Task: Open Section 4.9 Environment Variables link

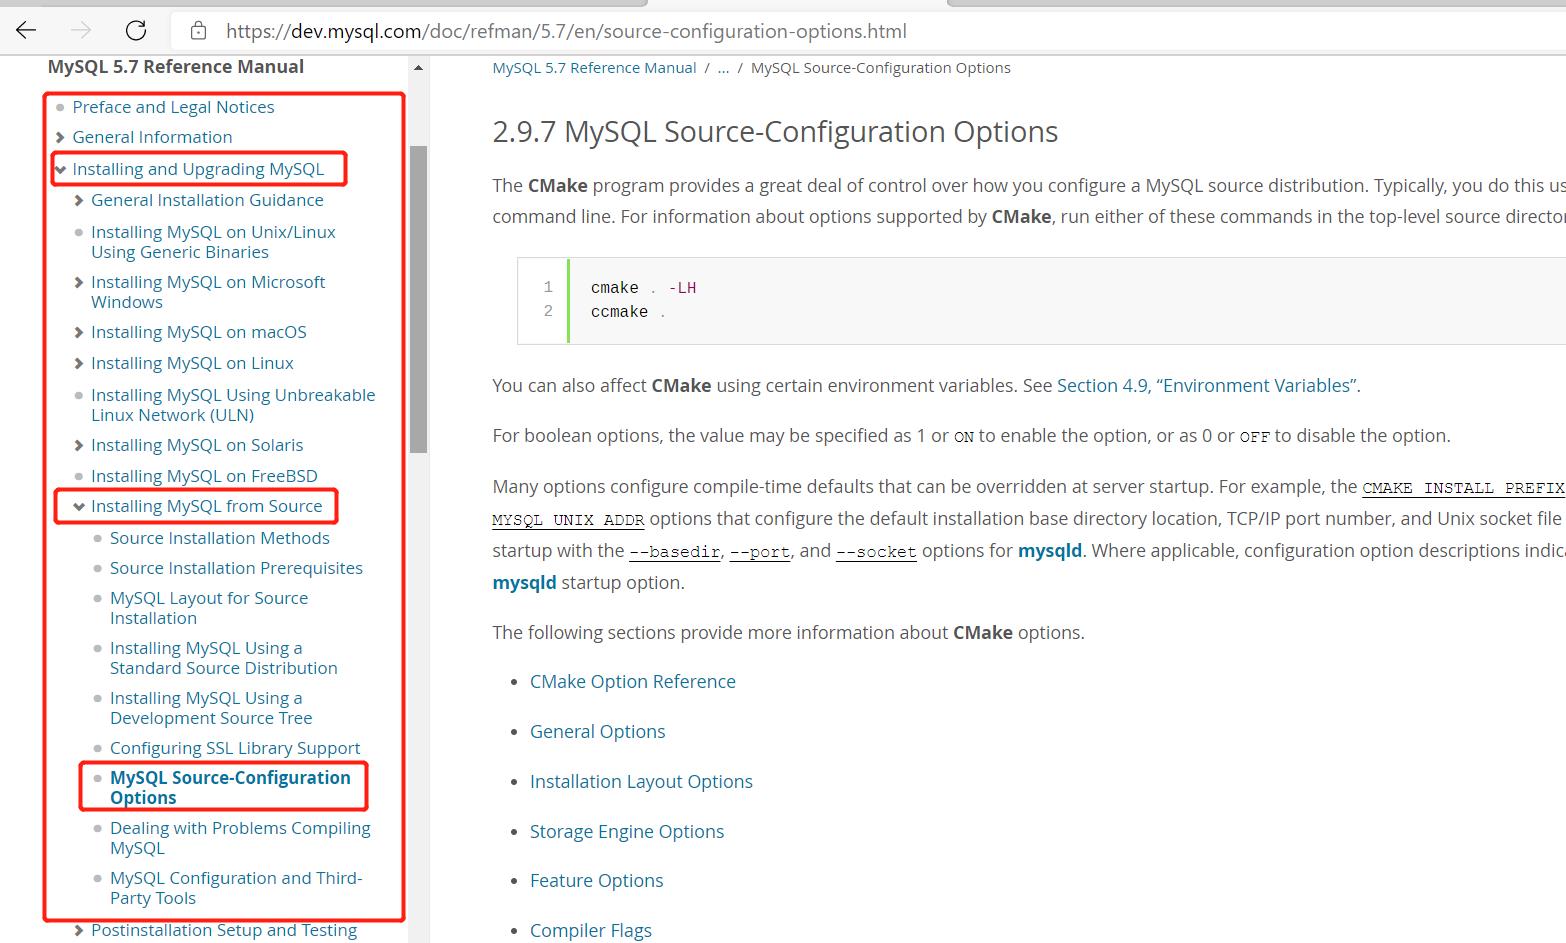Action: tap(1207, 386)
